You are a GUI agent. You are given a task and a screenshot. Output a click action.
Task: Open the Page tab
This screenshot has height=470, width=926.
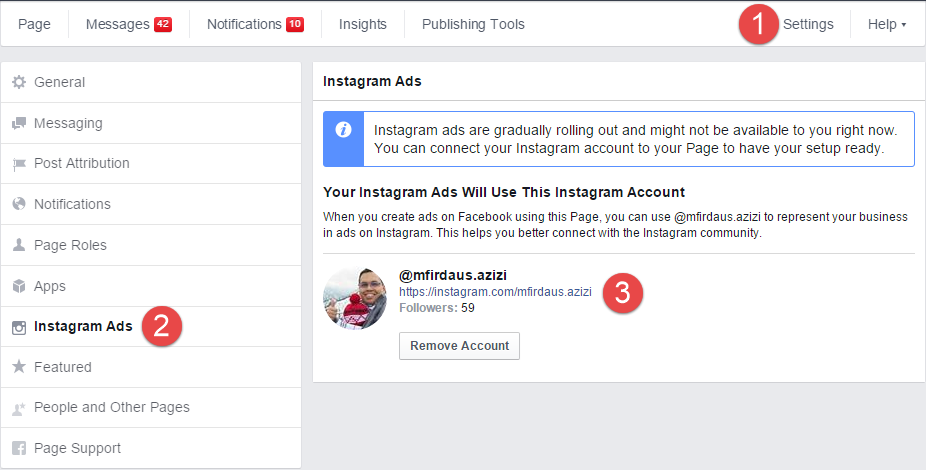pyautogui.click(x=34, y=24)
